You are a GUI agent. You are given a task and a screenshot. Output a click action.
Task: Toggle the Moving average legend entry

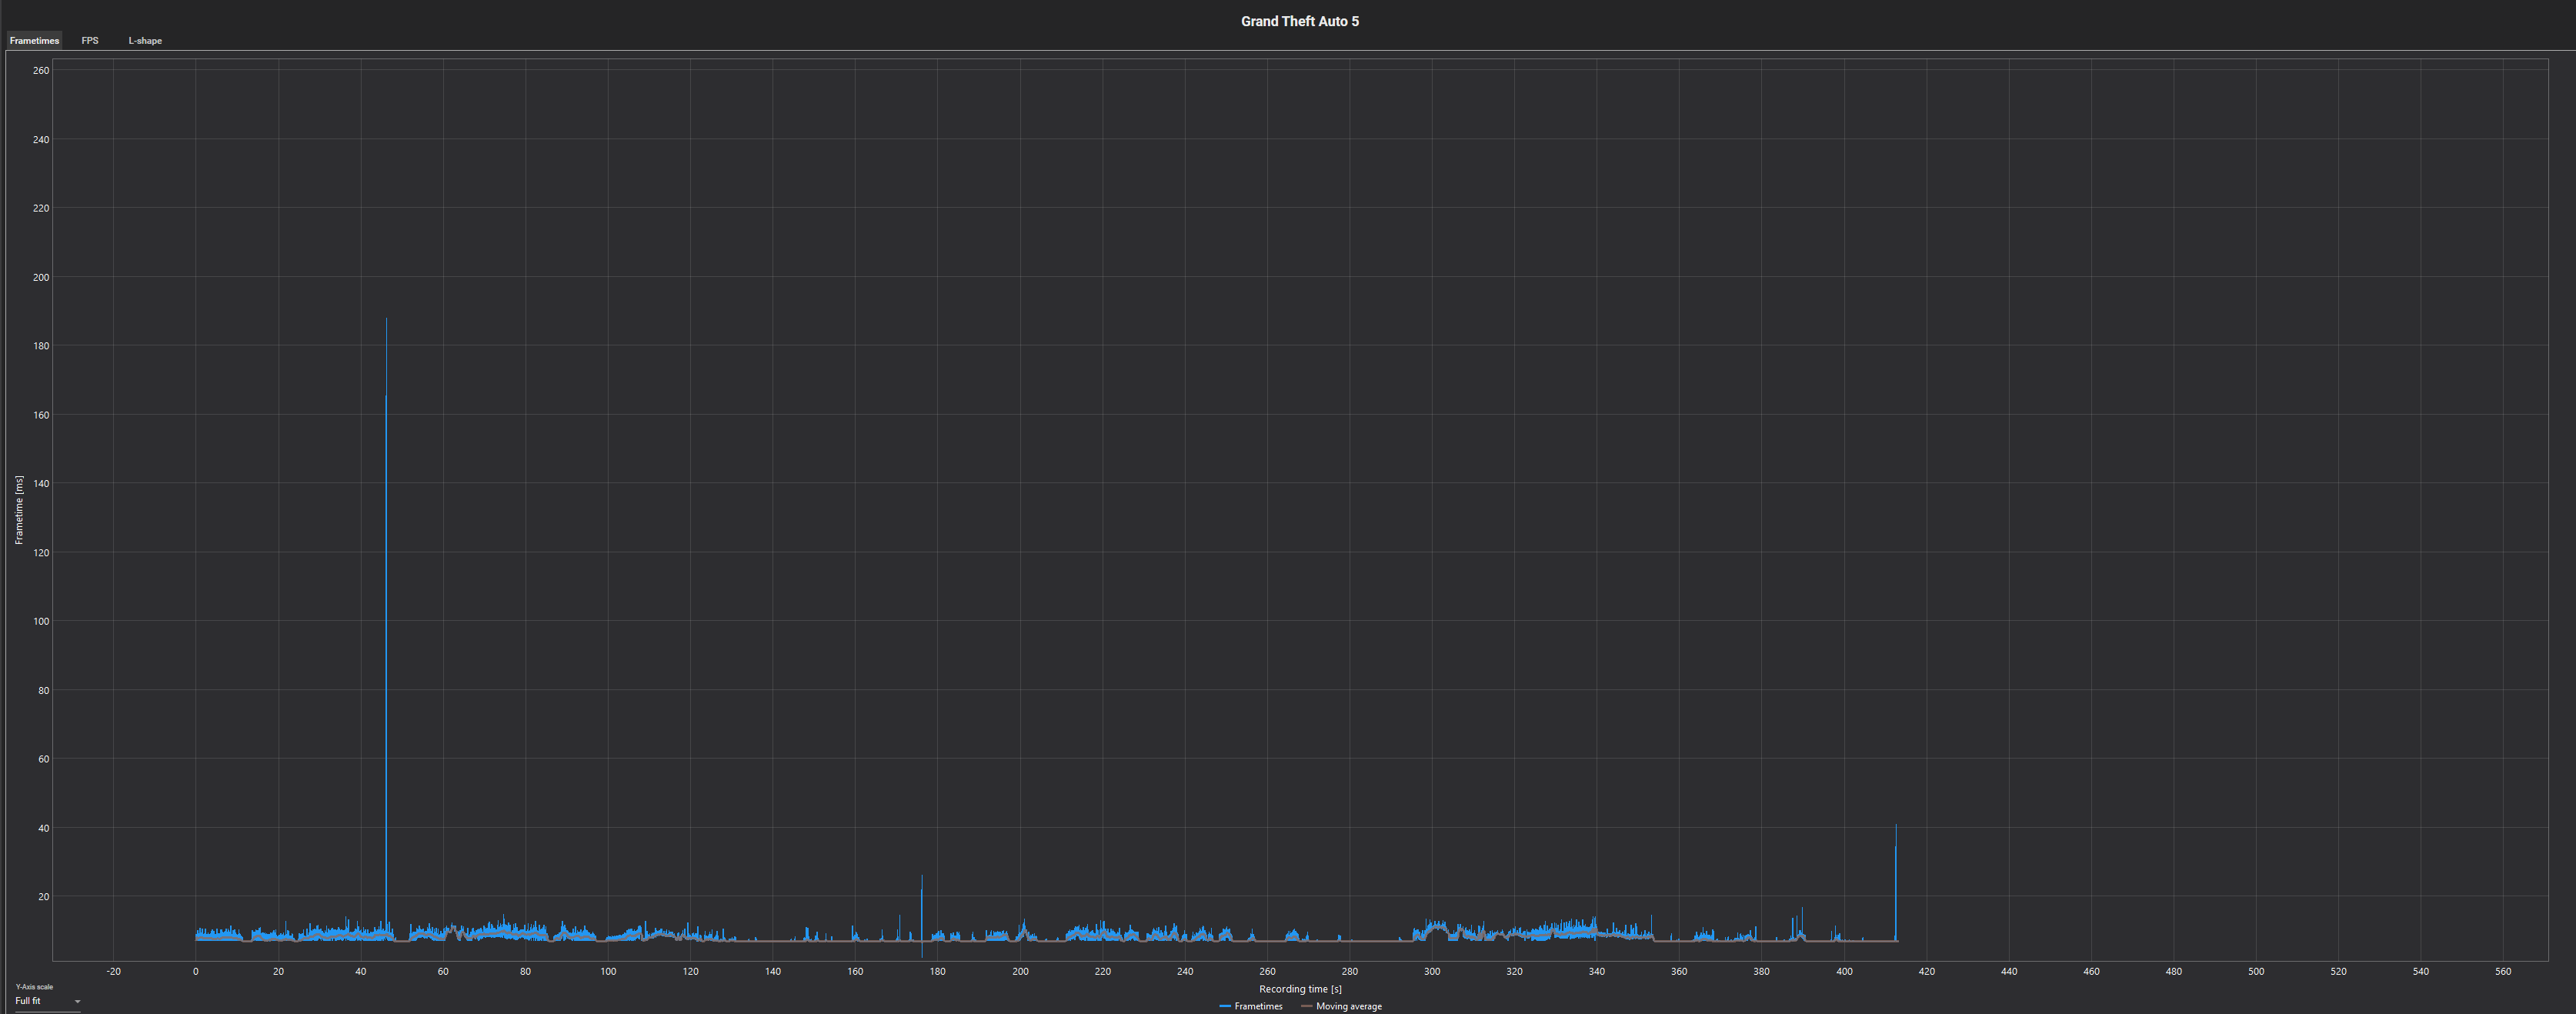point(1341,1006)
